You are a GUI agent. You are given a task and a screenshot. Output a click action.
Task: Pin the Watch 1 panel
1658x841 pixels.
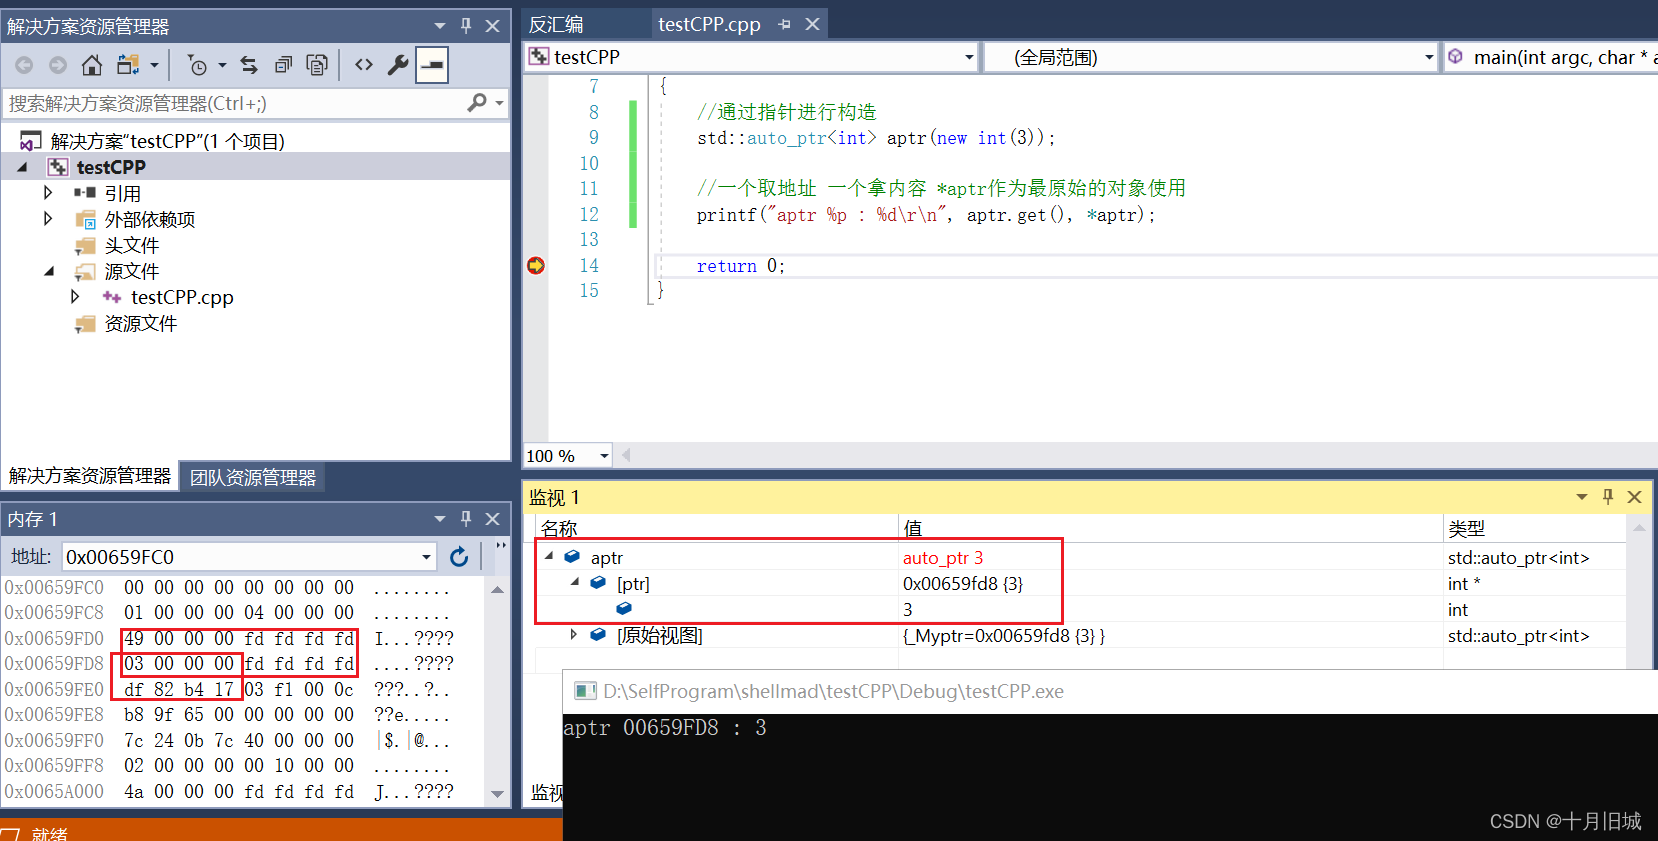(1608, 497)
